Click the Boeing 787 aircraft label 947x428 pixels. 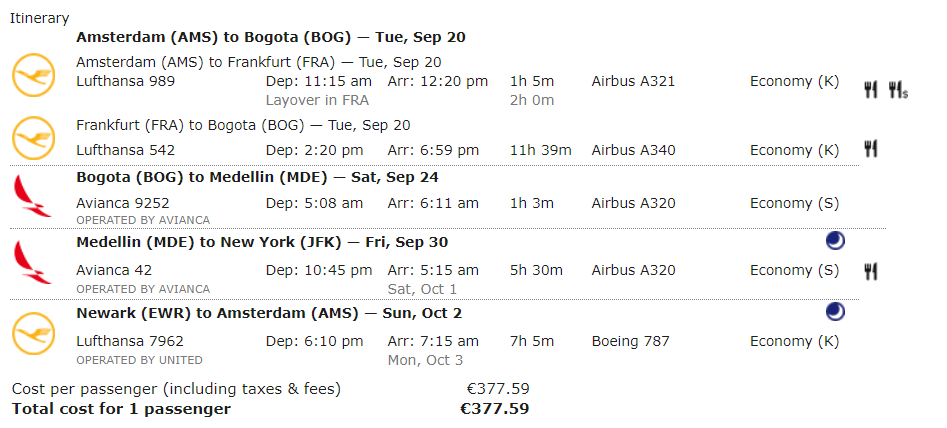pos(631,341)
